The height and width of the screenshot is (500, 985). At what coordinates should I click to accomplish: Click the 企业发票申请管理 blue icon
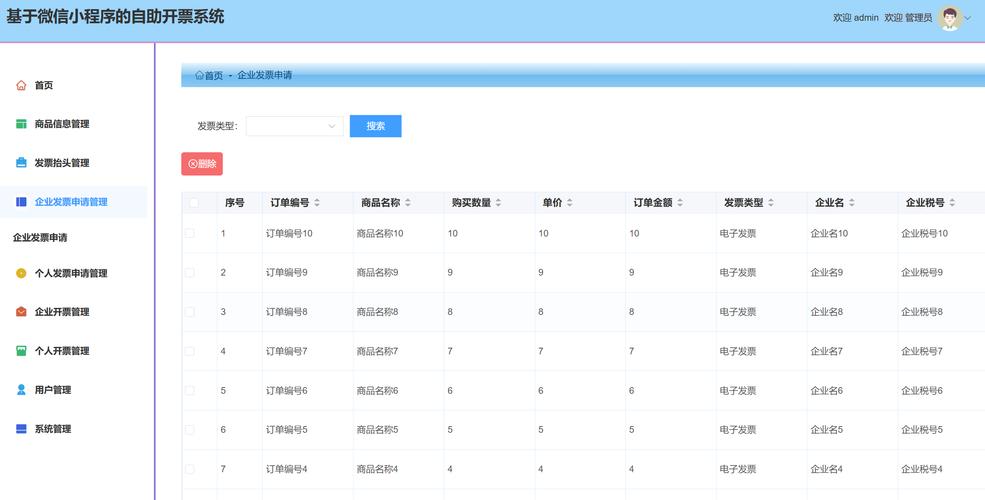pos(21,202)
